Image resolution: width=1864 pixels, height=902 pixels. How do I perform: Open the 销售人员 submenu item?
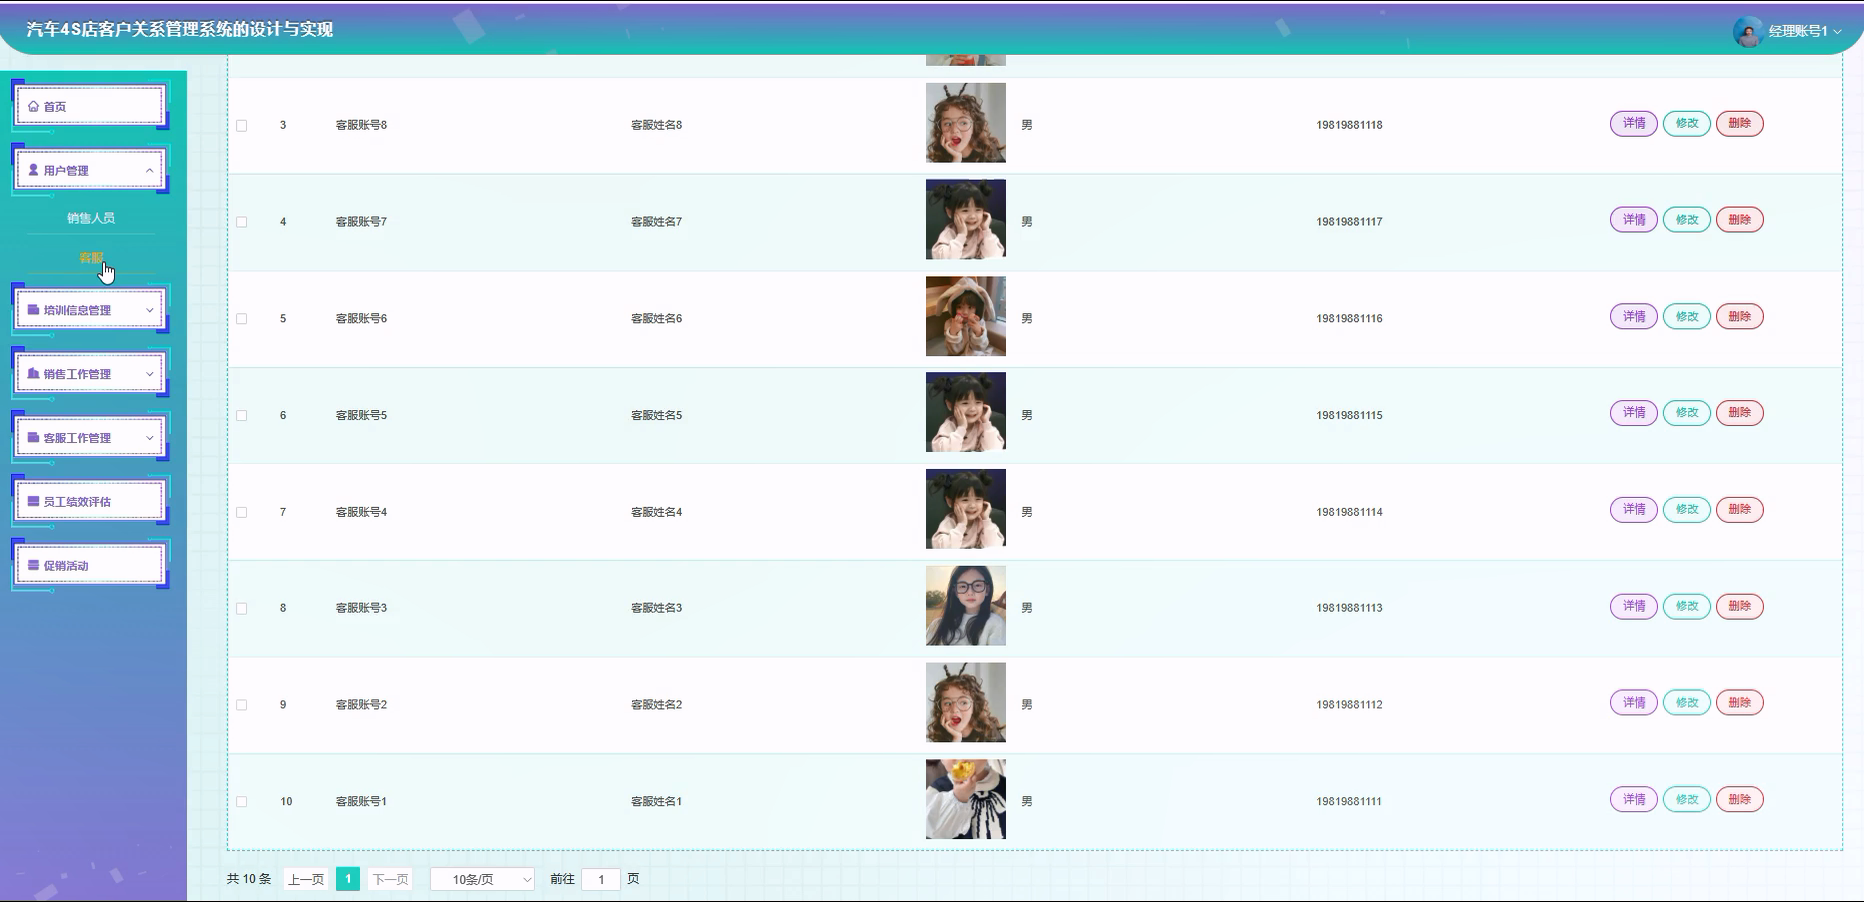coord(91,218)
